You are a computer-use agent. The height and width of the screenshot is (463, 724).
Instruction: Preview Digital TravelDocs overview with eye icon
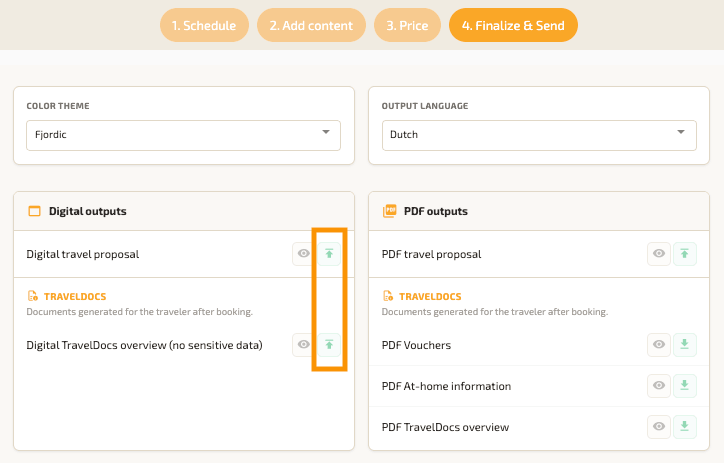[x=304, y=345]
